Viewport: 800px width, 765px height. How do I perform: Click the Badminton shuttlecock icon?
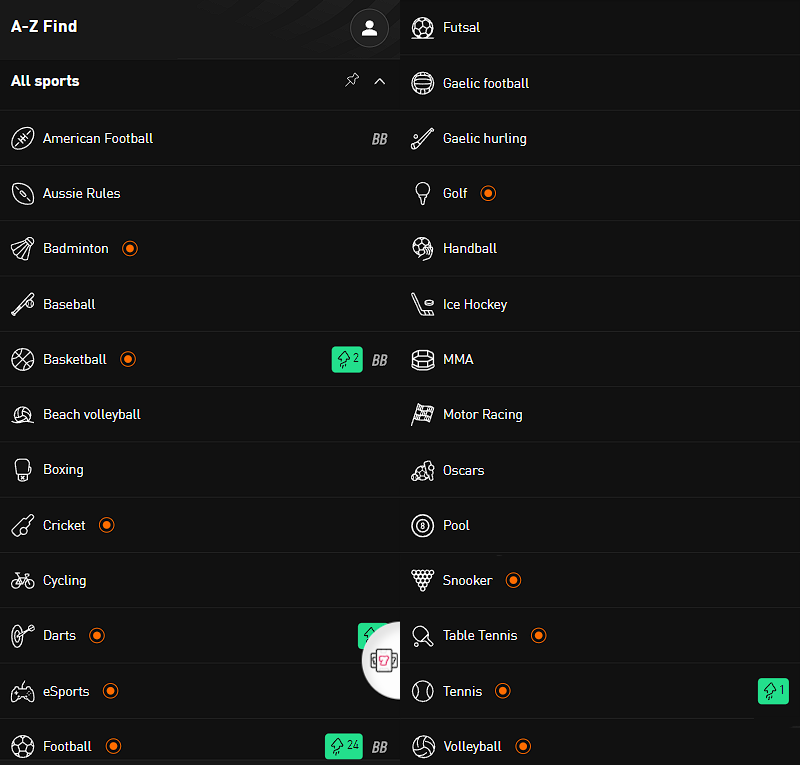[x=22, y=249]
